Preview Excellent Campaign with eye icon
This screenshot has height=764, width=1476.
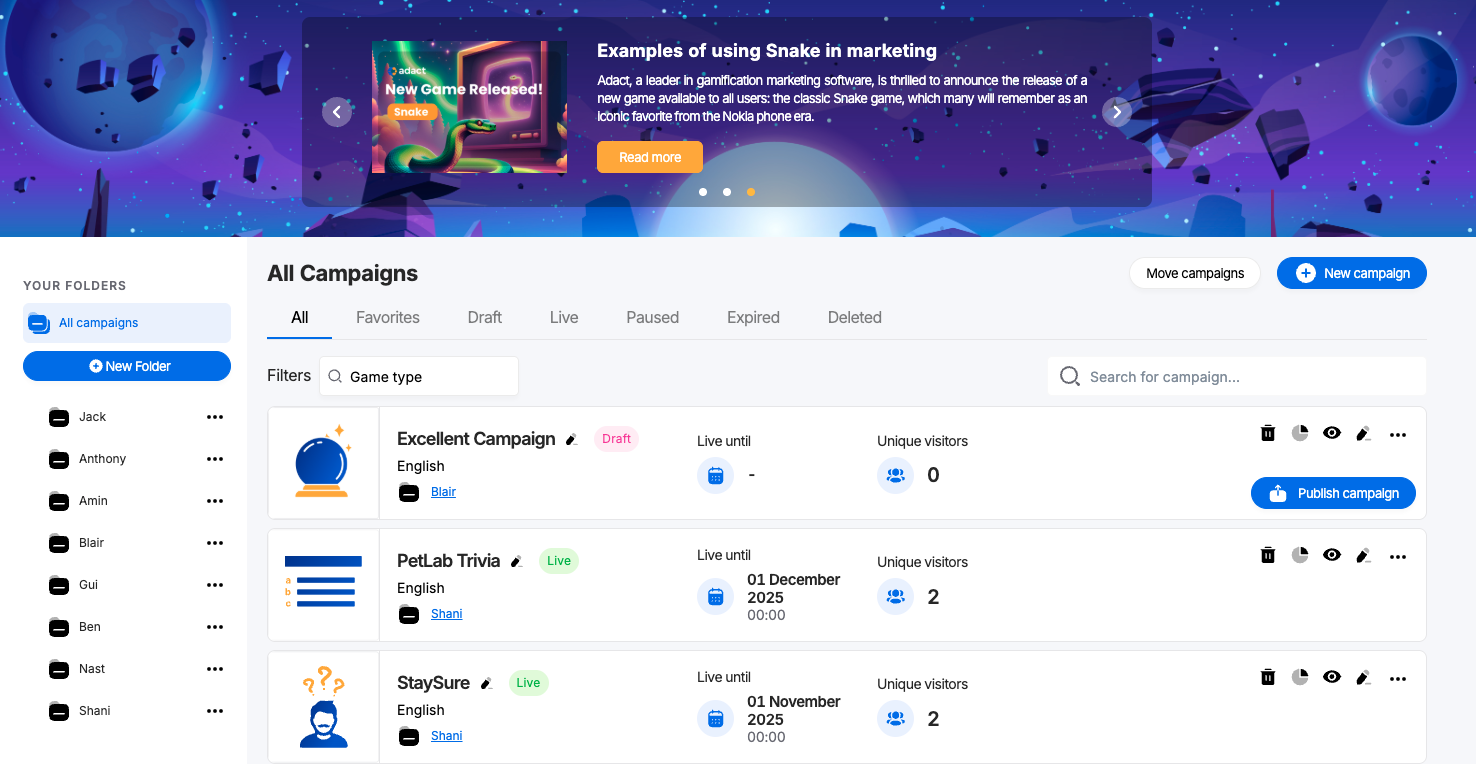pos(1331,433)
